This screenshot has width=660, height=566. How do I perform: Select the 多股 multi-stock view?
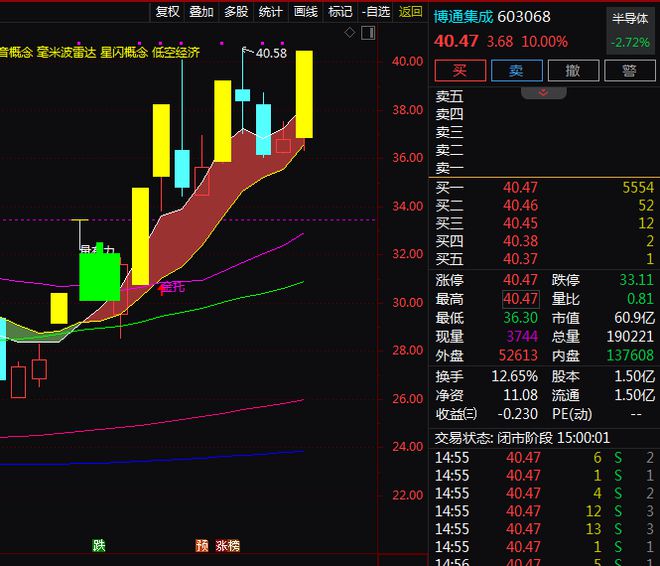(236, 12)
